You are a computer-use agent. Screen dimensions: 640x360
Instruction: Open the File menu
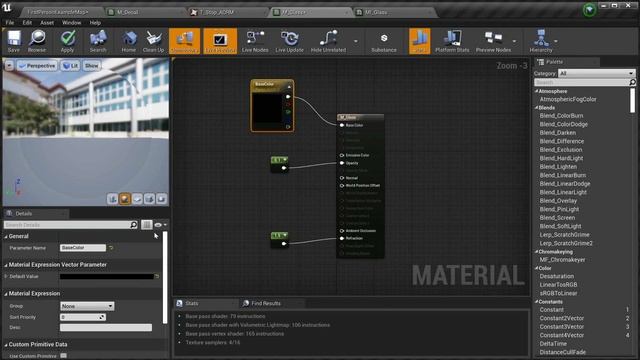pos(10,23)
